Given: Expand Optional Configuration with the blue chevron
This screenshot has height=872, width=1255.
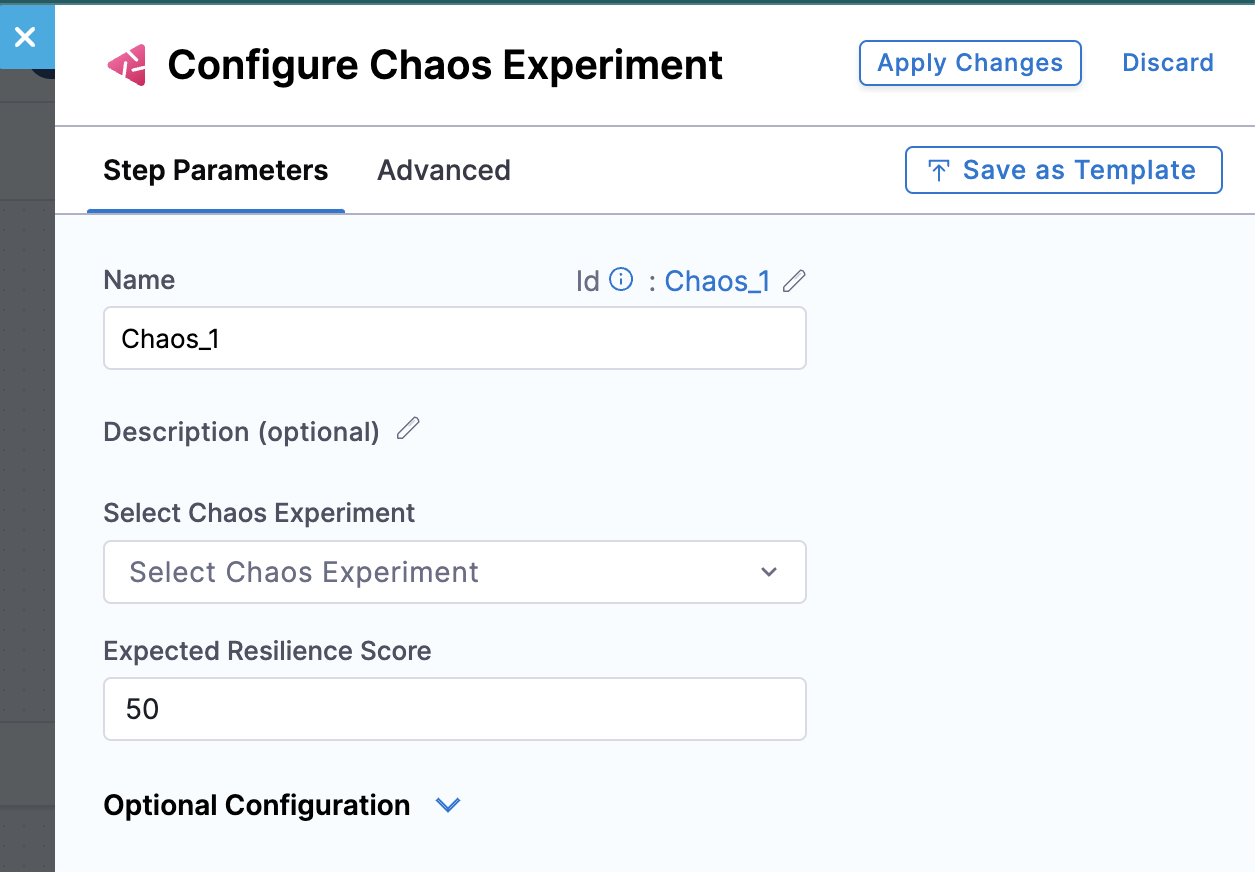Looking at the screenshot, I should pos(448,805).
